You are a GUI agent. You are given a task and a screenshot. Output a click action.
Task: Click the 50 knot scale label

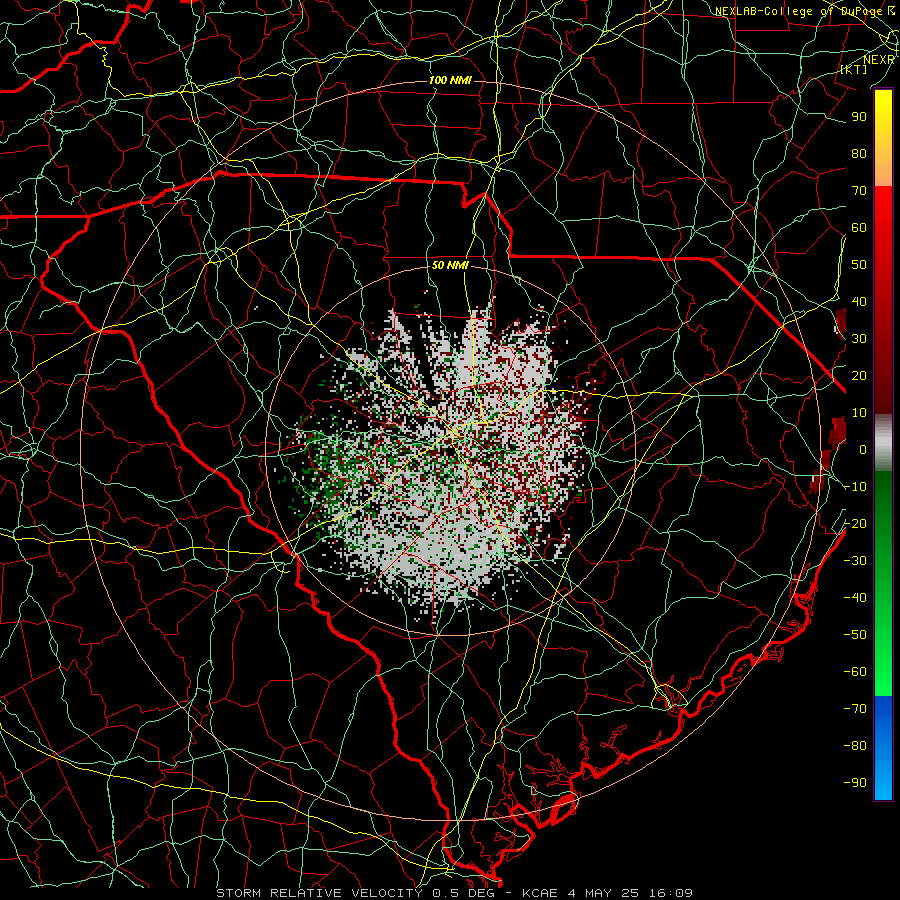tap(859, 265)
